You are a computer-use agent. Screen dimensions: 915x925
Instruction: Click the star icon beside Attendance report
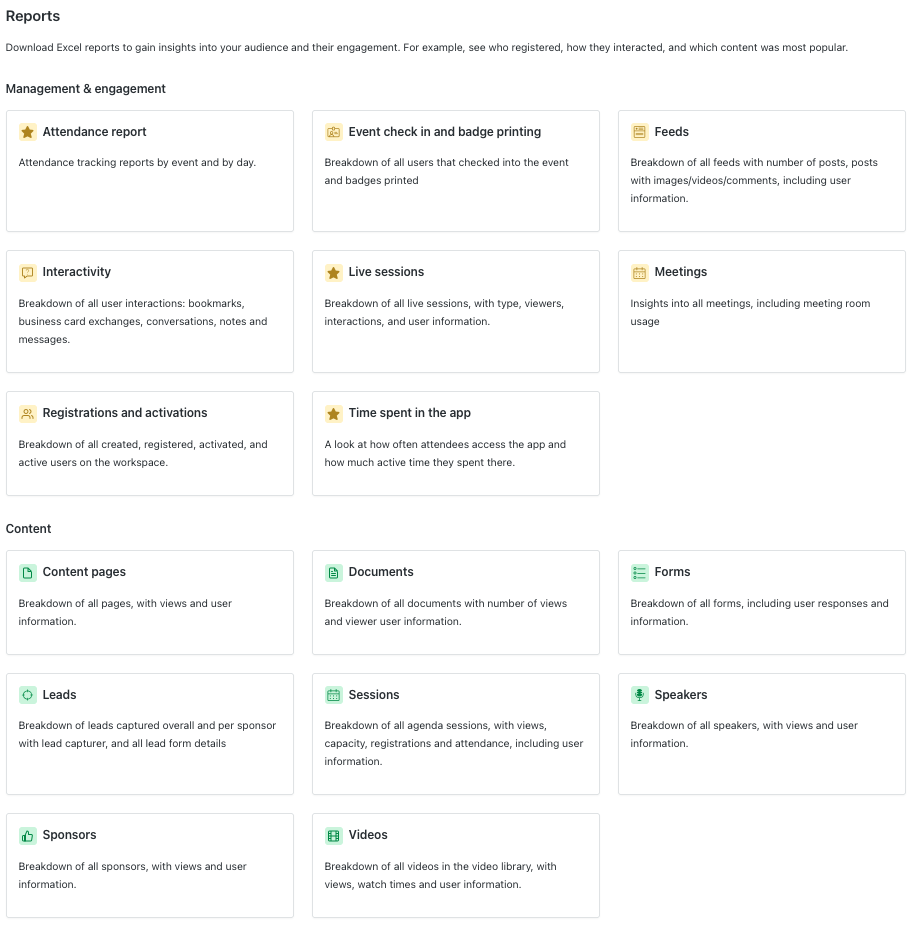coord(28,132)
